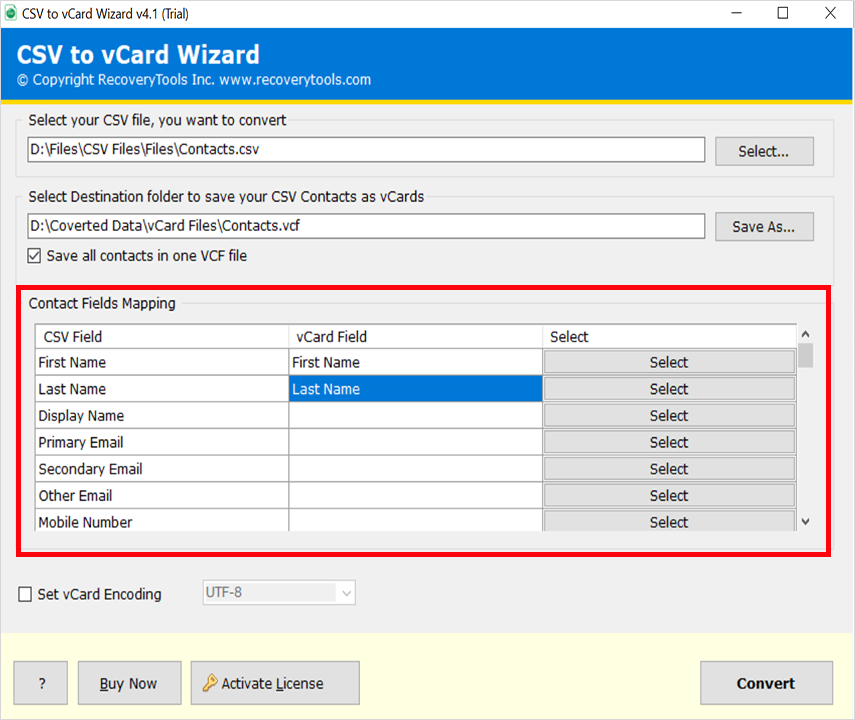Click Select button in Primary Email row
The image size is (855, 720).
[x=669, y=442]
